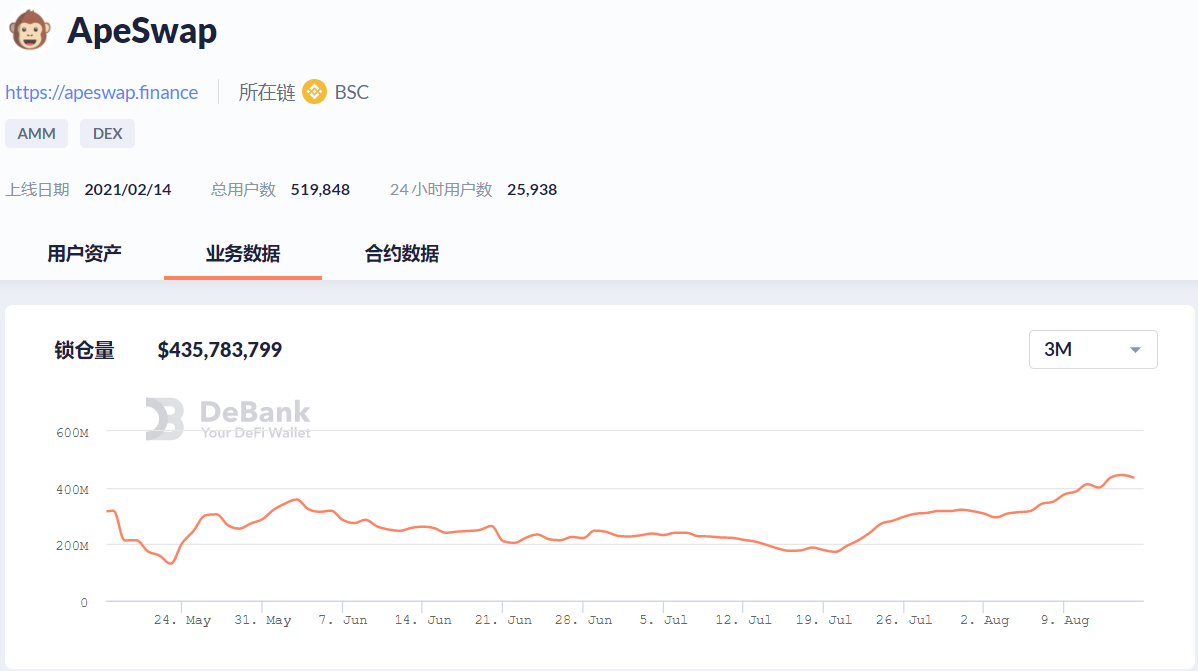This screenshot has width=1198, height=671.
Task: Click the ApeSwap title text
Action: (142, 31)
